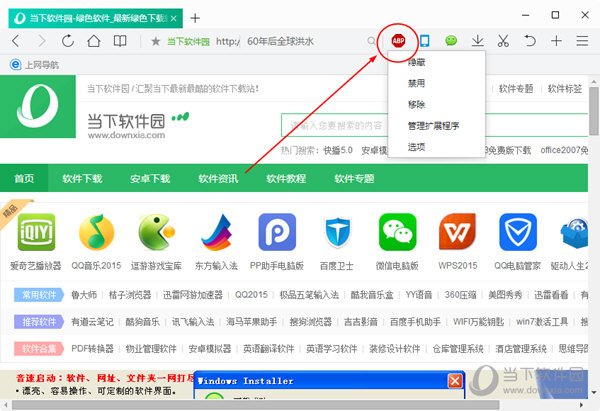Open the QQ音乐2015 app icon

[x=96, y=232]
